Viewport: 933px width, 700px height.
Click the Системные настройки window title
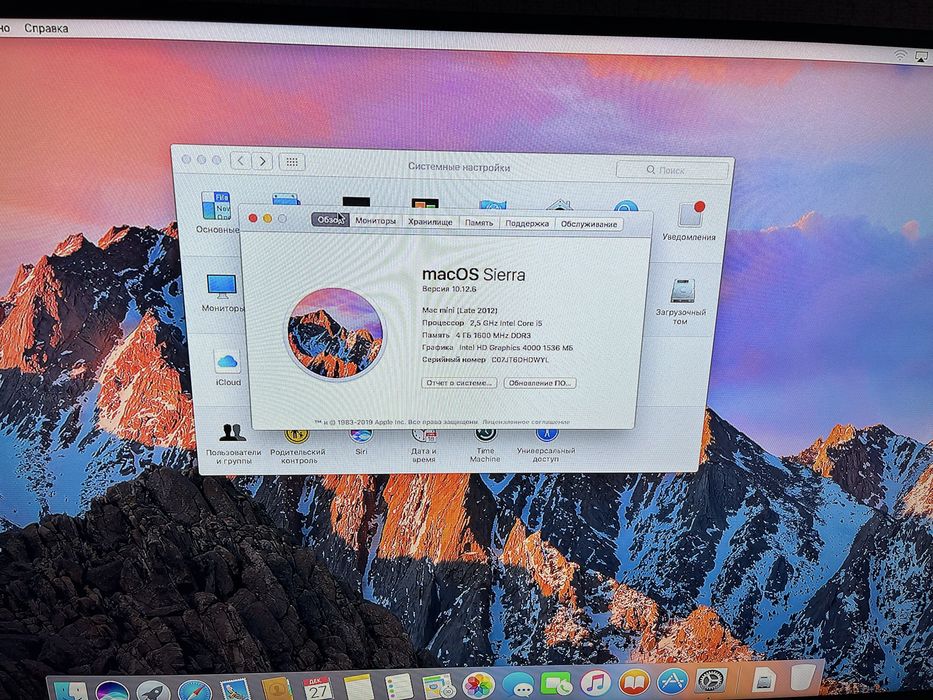point(459,167)
